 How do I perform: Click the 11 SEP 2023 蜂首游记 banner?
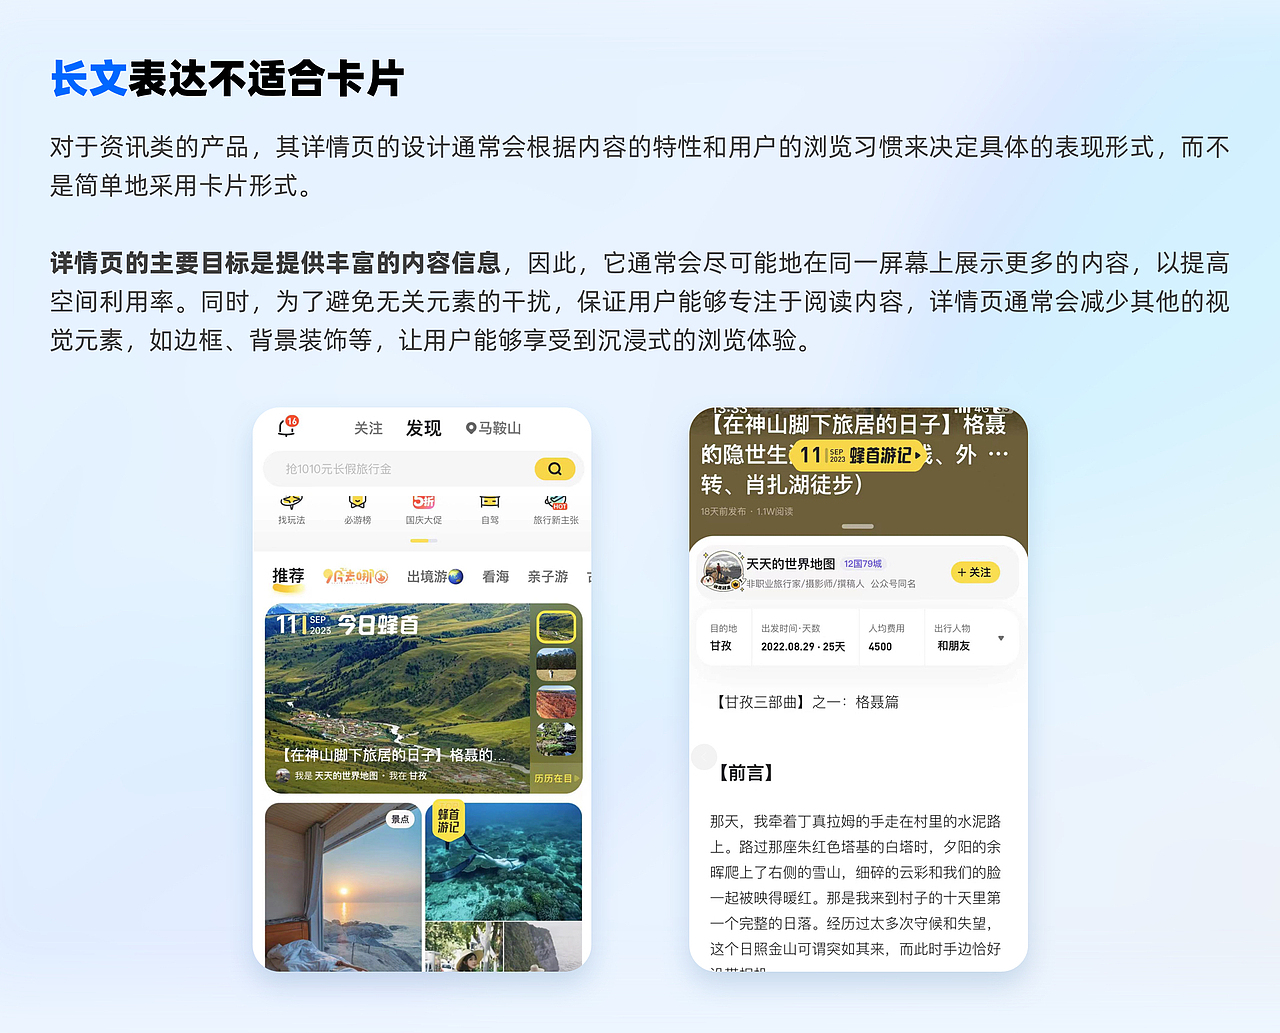tap(858, 455)
